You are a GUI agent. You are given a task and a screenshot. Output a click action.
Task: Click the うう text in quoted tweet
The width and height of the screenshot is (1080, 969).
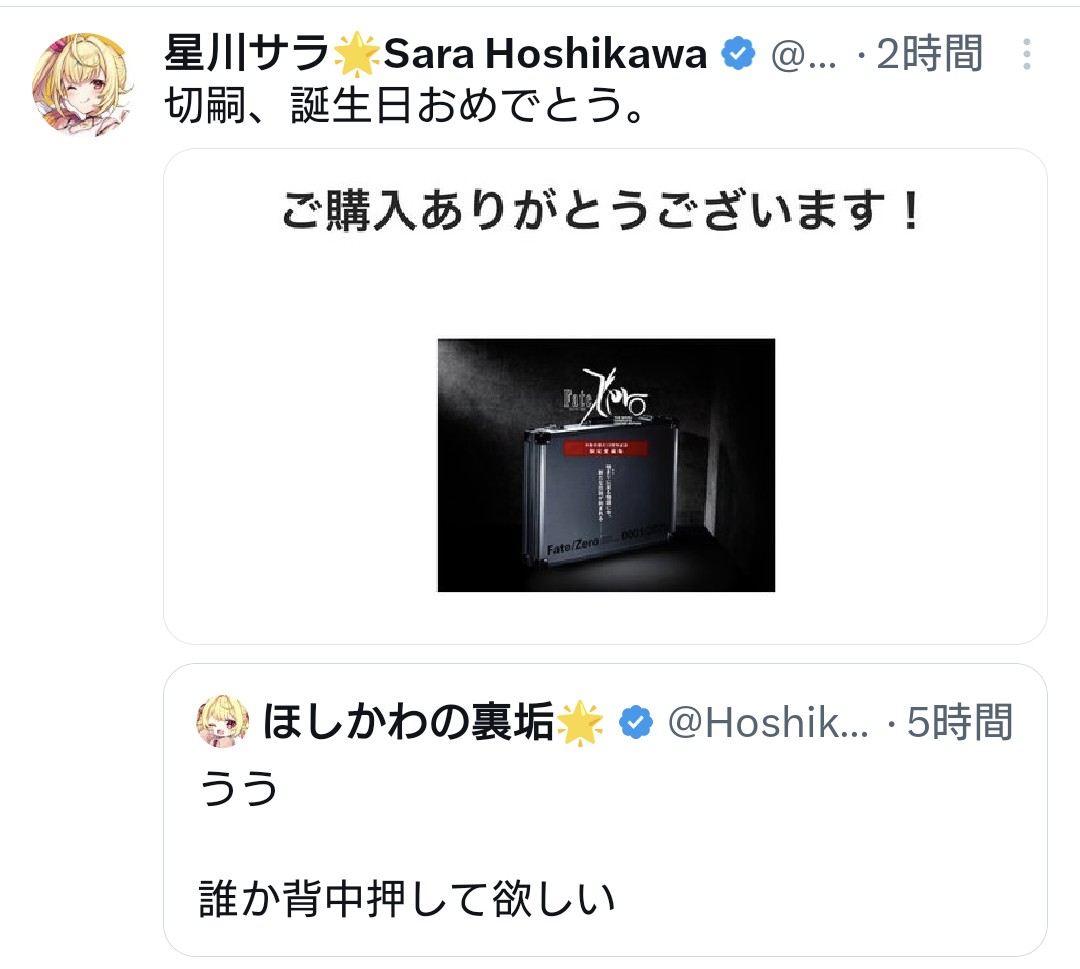coord(238,789)
